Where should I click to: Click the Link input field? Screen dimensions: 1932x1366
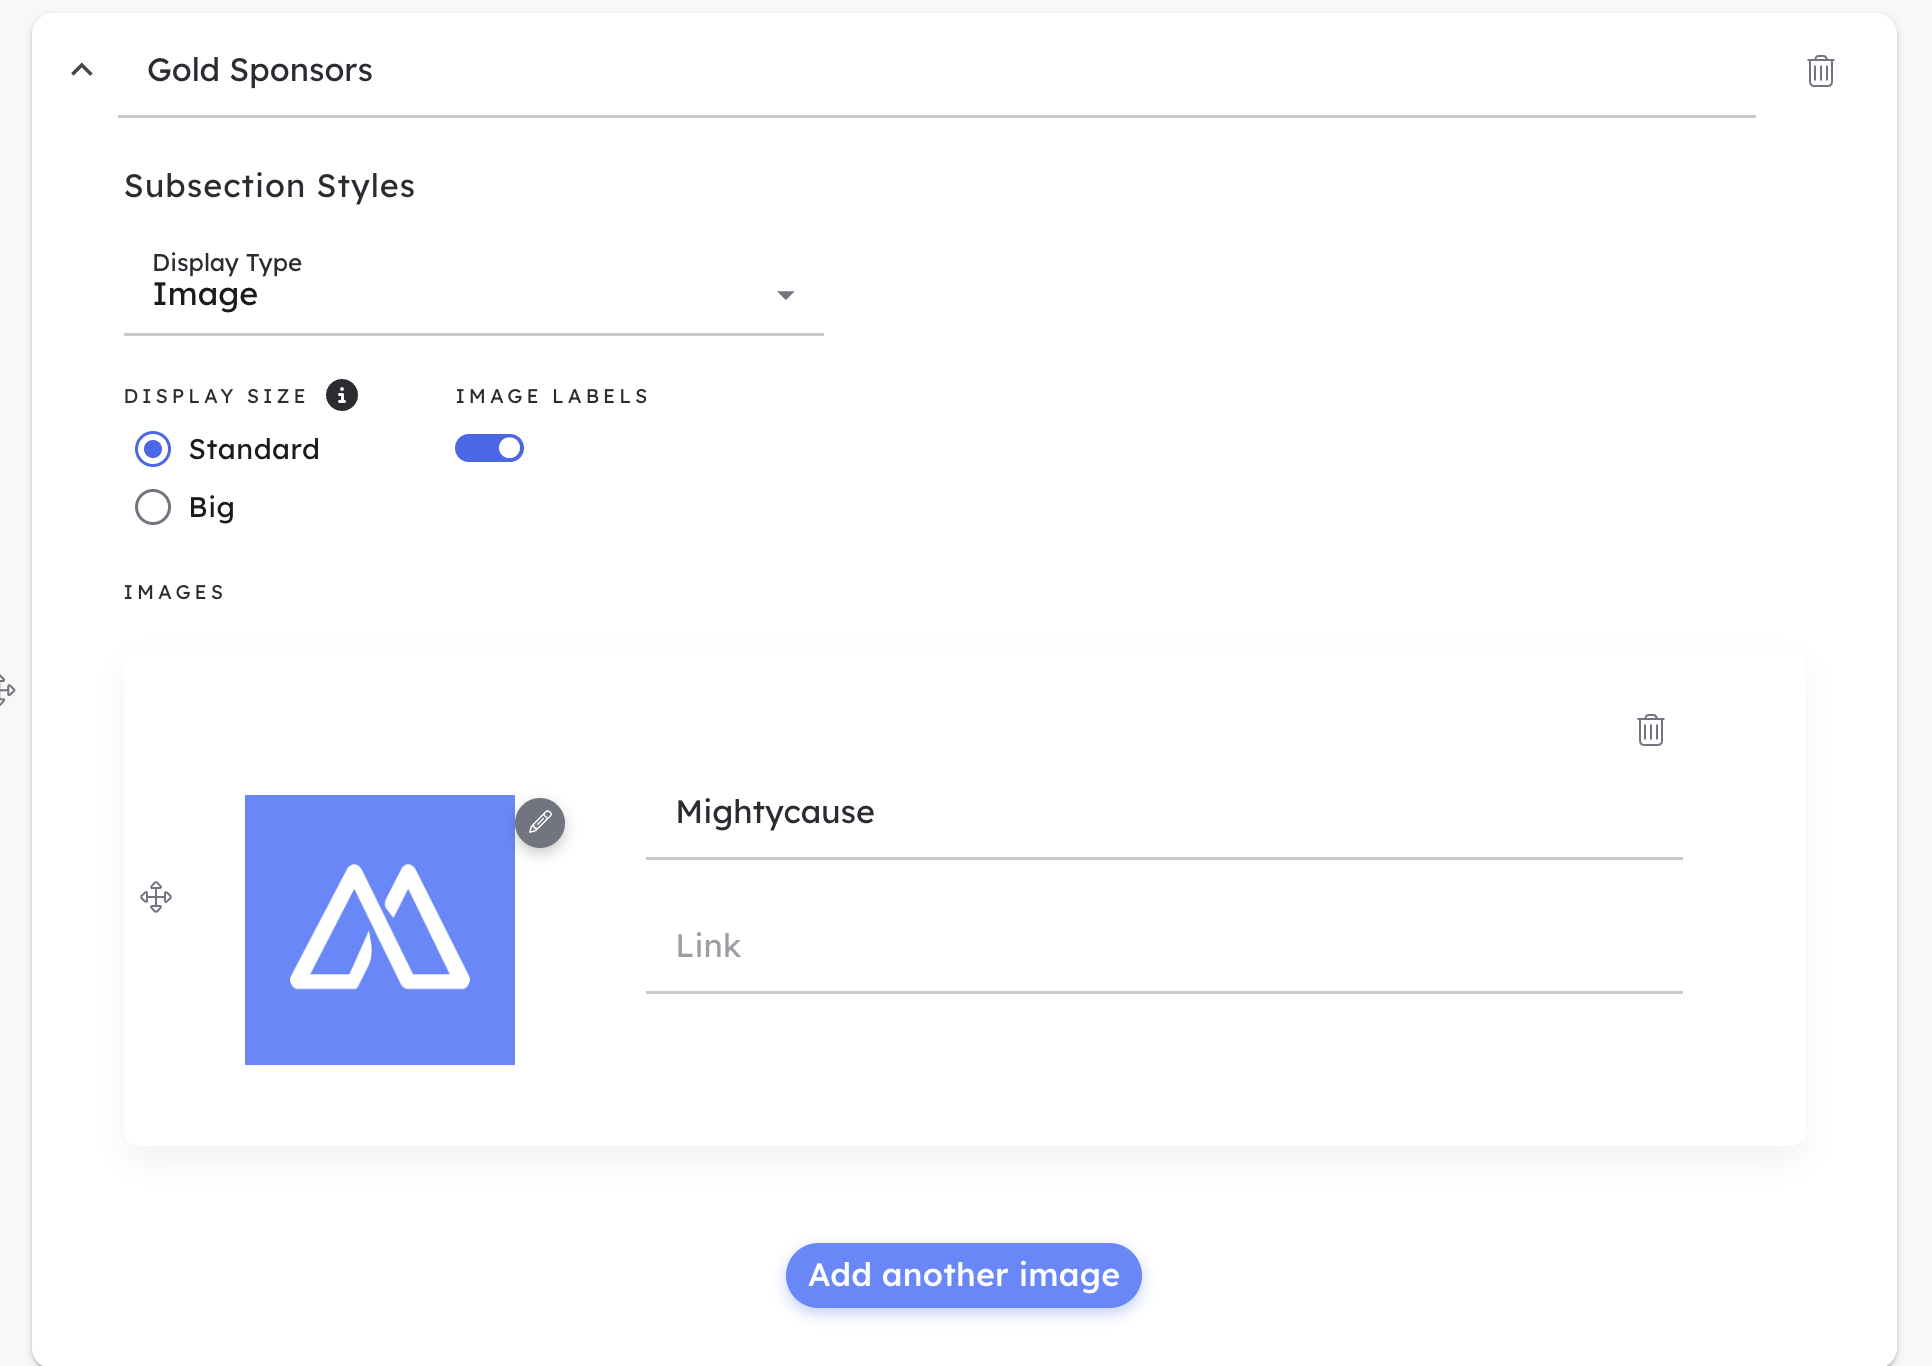pos(1163,946)
